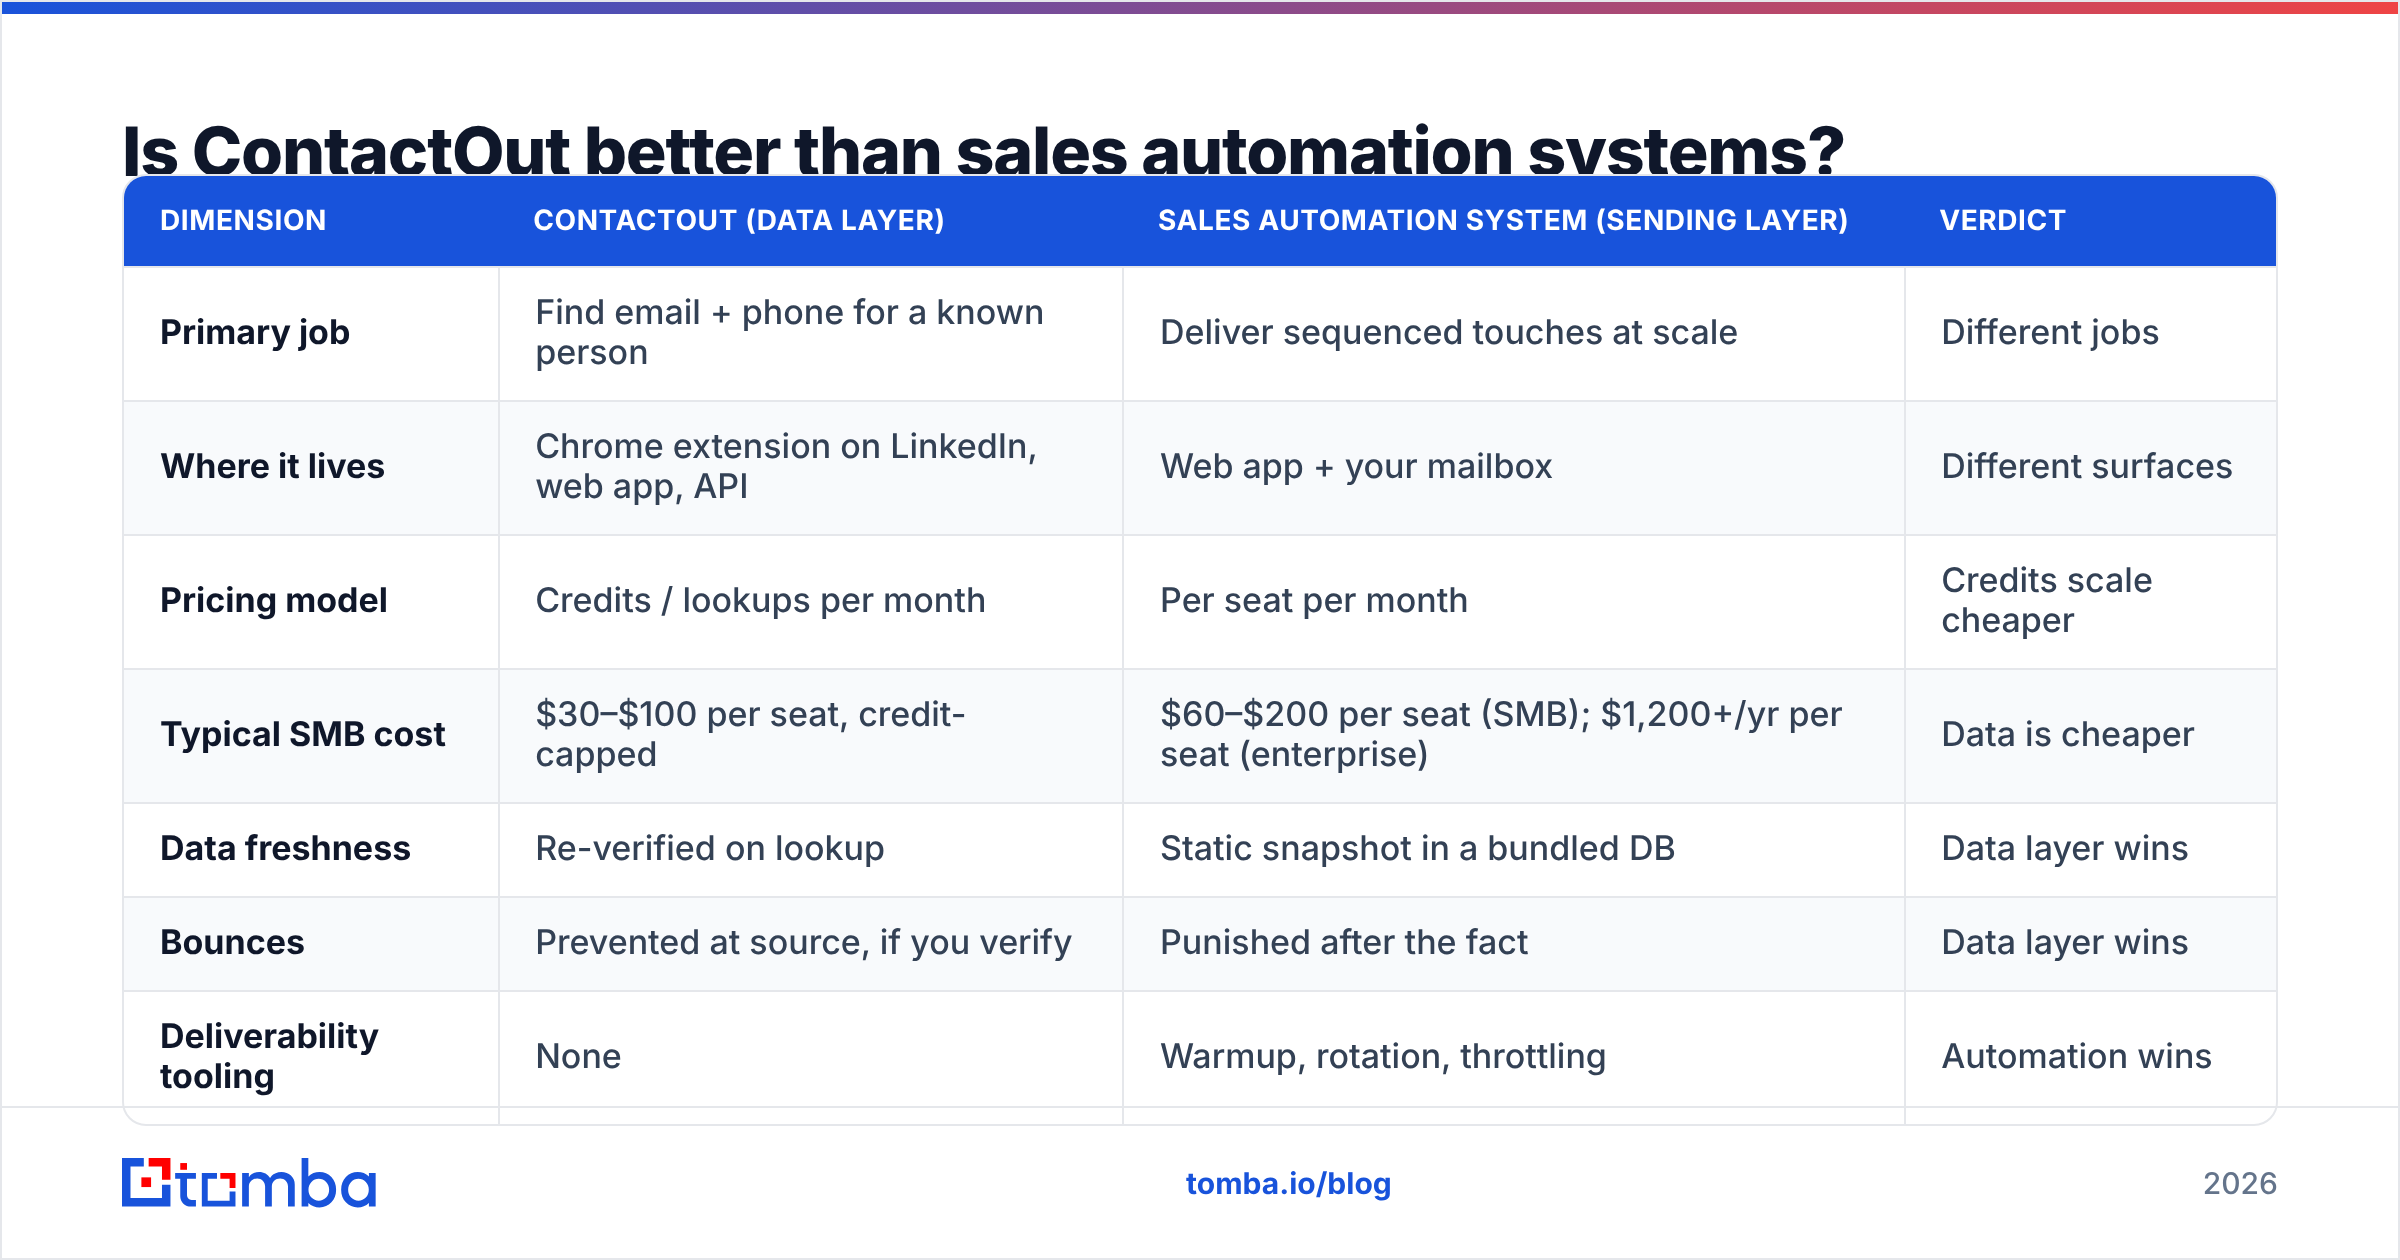This screenshot has width=2400, height=1260.
Task: Click the 'Pricing model' row label
Action: coord(274,601)
